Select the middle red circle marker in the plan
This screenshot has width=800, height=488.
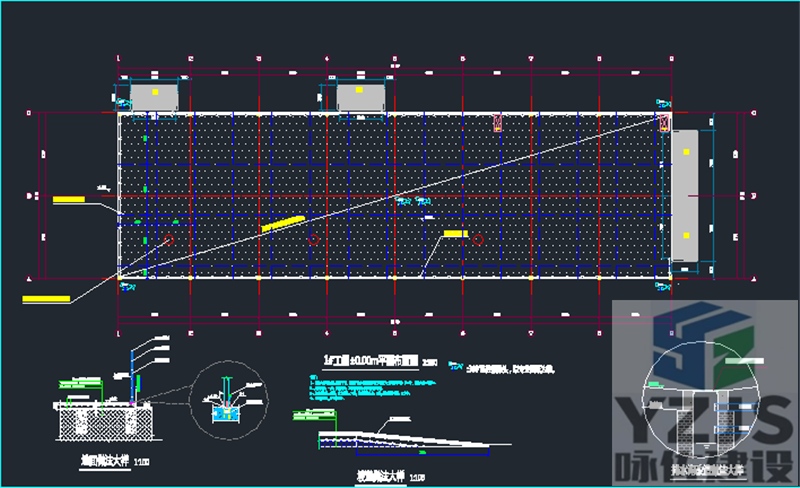pos(314,239)
